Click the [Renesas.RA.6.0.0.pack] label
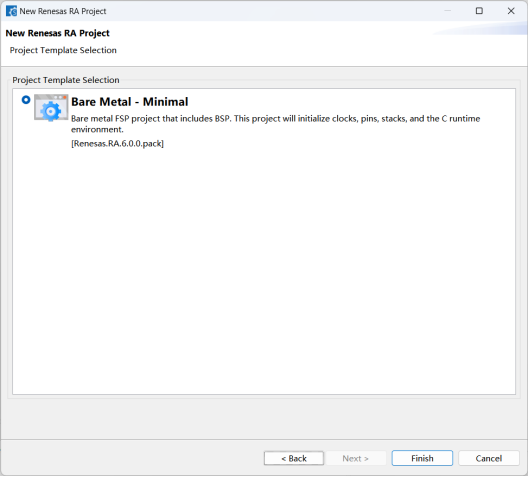Screen dimensions: 528x477 [117, 143]
